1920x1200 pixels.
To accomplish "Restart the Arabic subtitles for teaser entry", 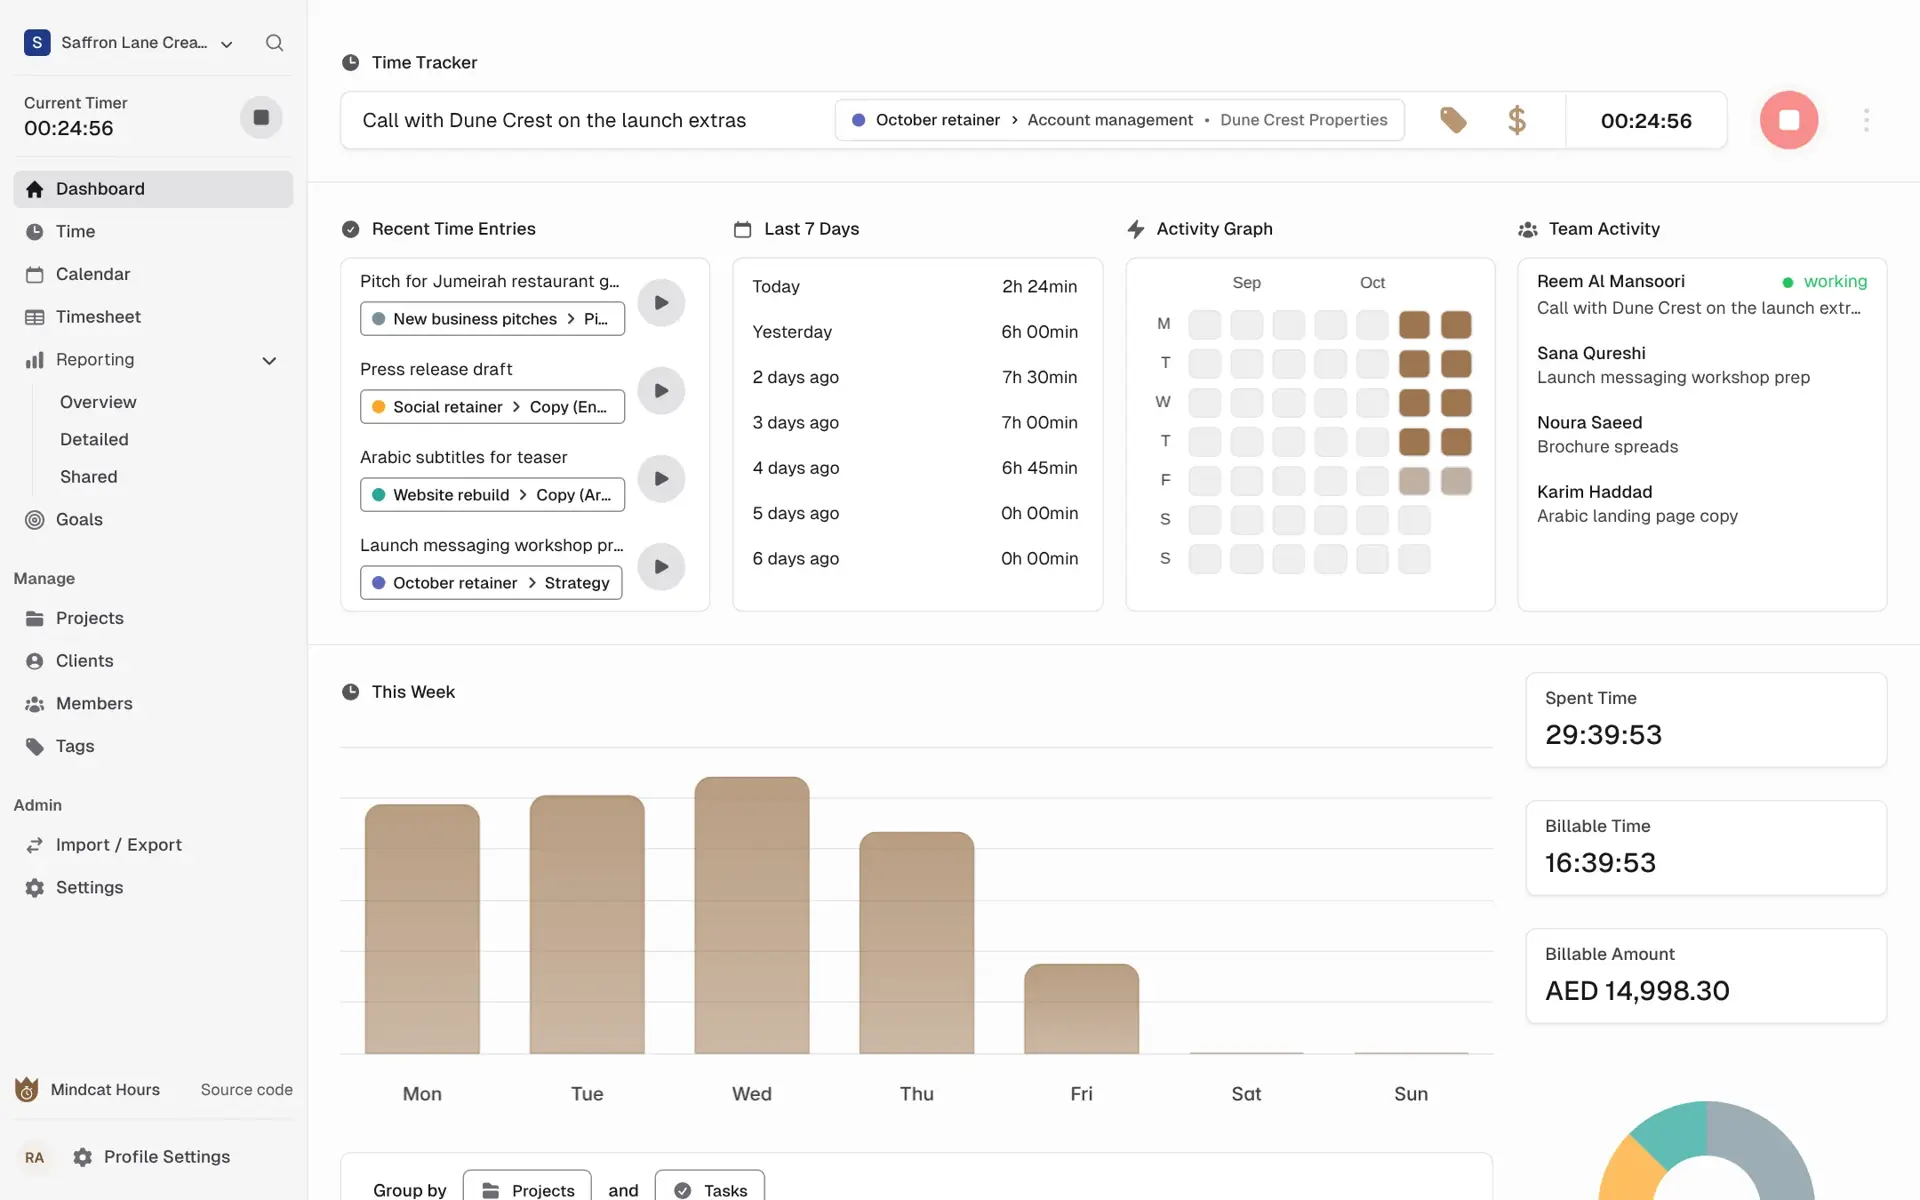I will [x=661, y=479].
